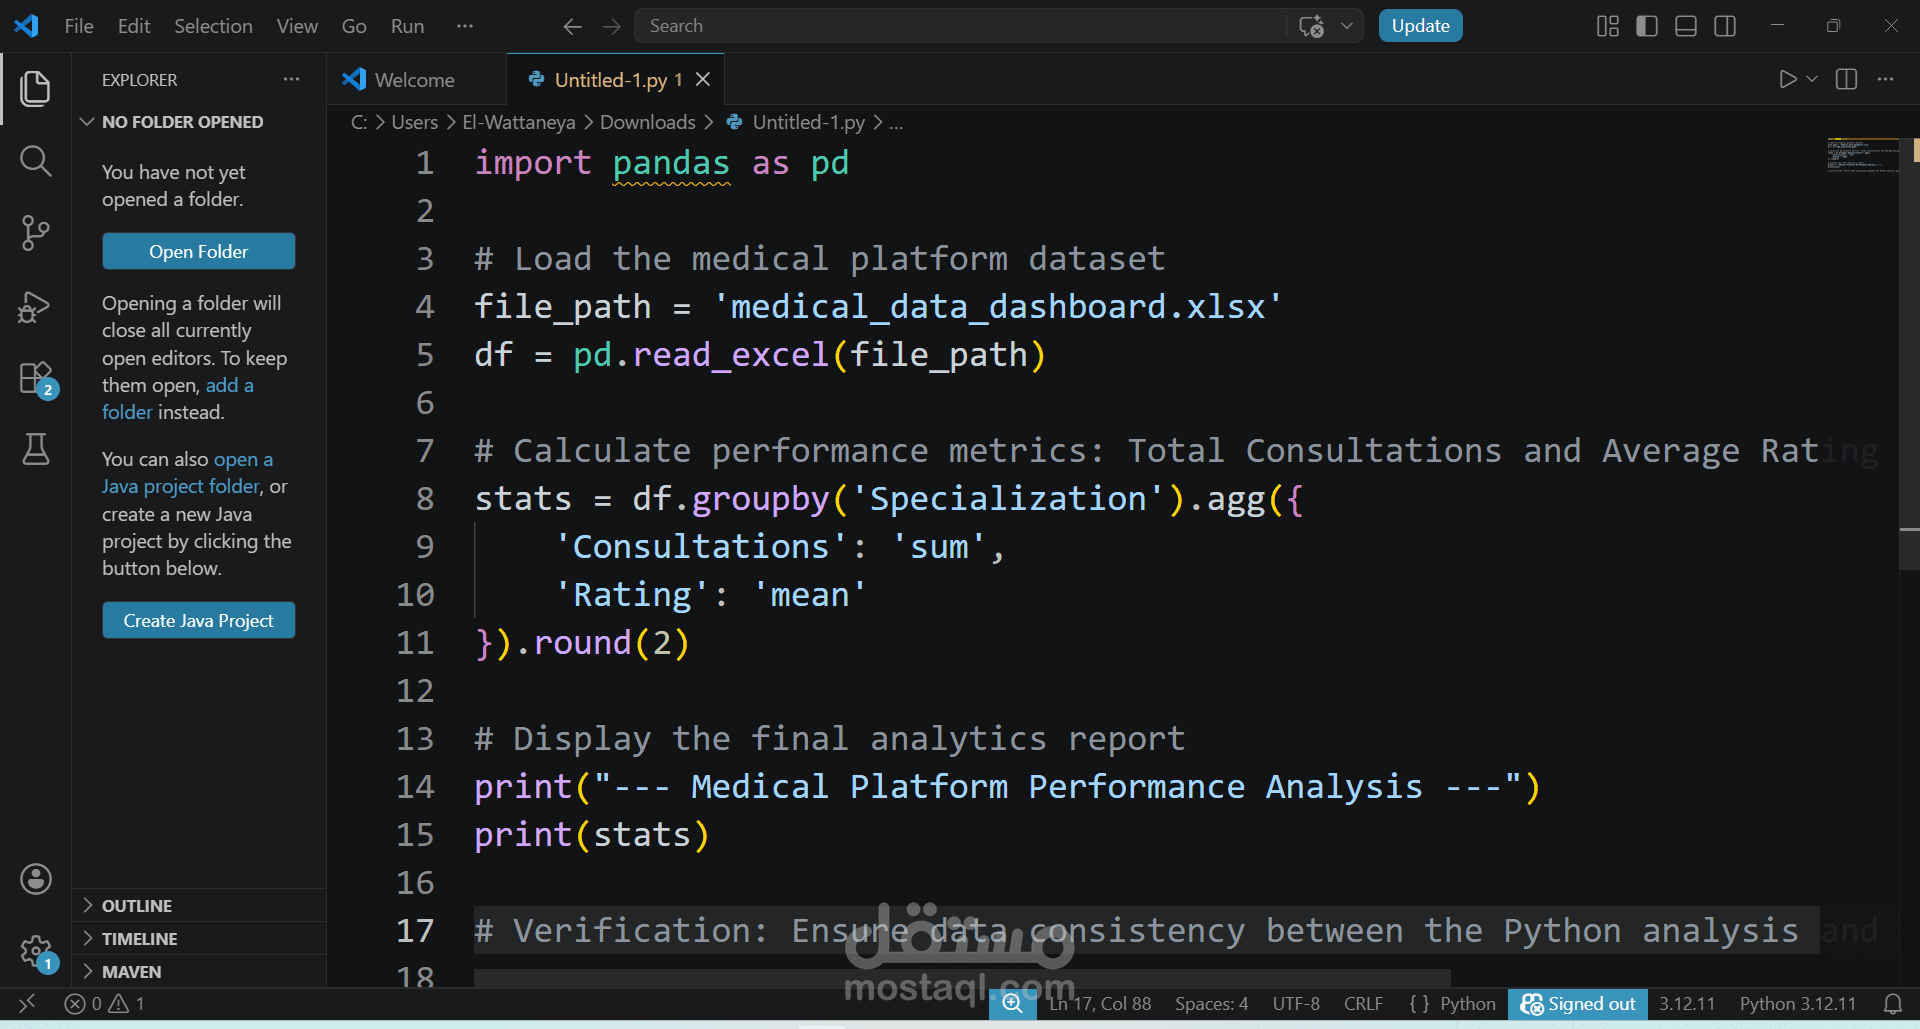The height and width of the screenshot is (1029, 1920).
Task: Toggle the bottom panel
Action: pyautogui.click(x=1686, y=26)
